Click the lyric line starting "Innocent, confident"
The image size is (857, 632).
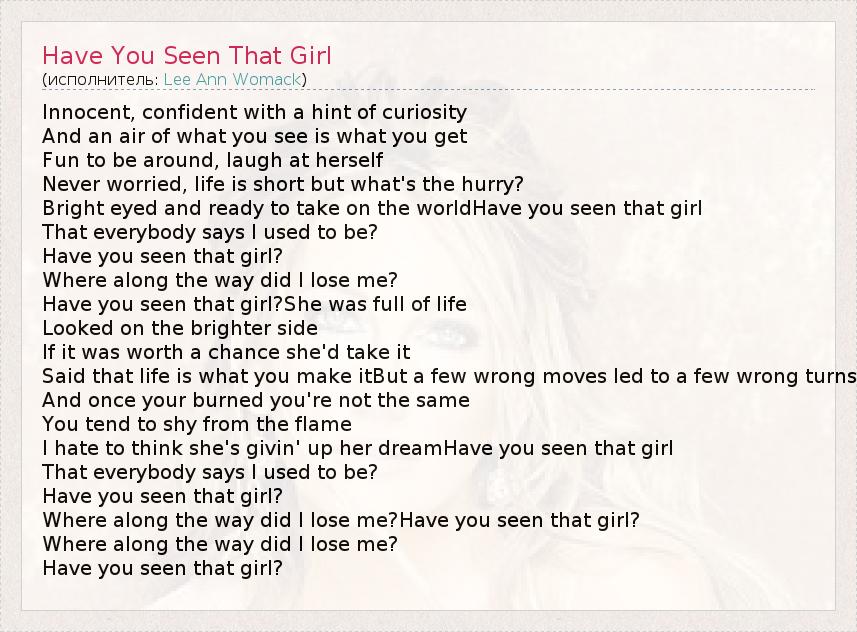coord(254,112)
